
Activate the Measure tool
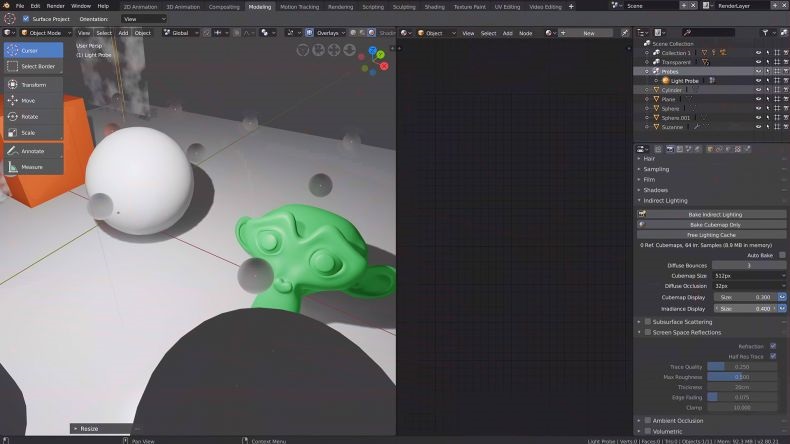(x=33, y=167)
